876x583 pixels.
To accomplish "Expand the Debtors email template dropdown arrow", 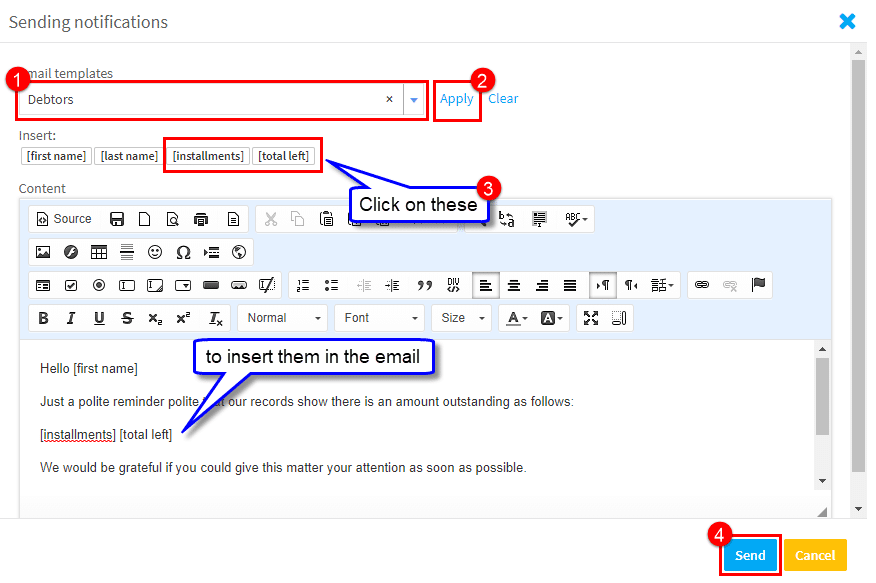I will pos(414,99).
